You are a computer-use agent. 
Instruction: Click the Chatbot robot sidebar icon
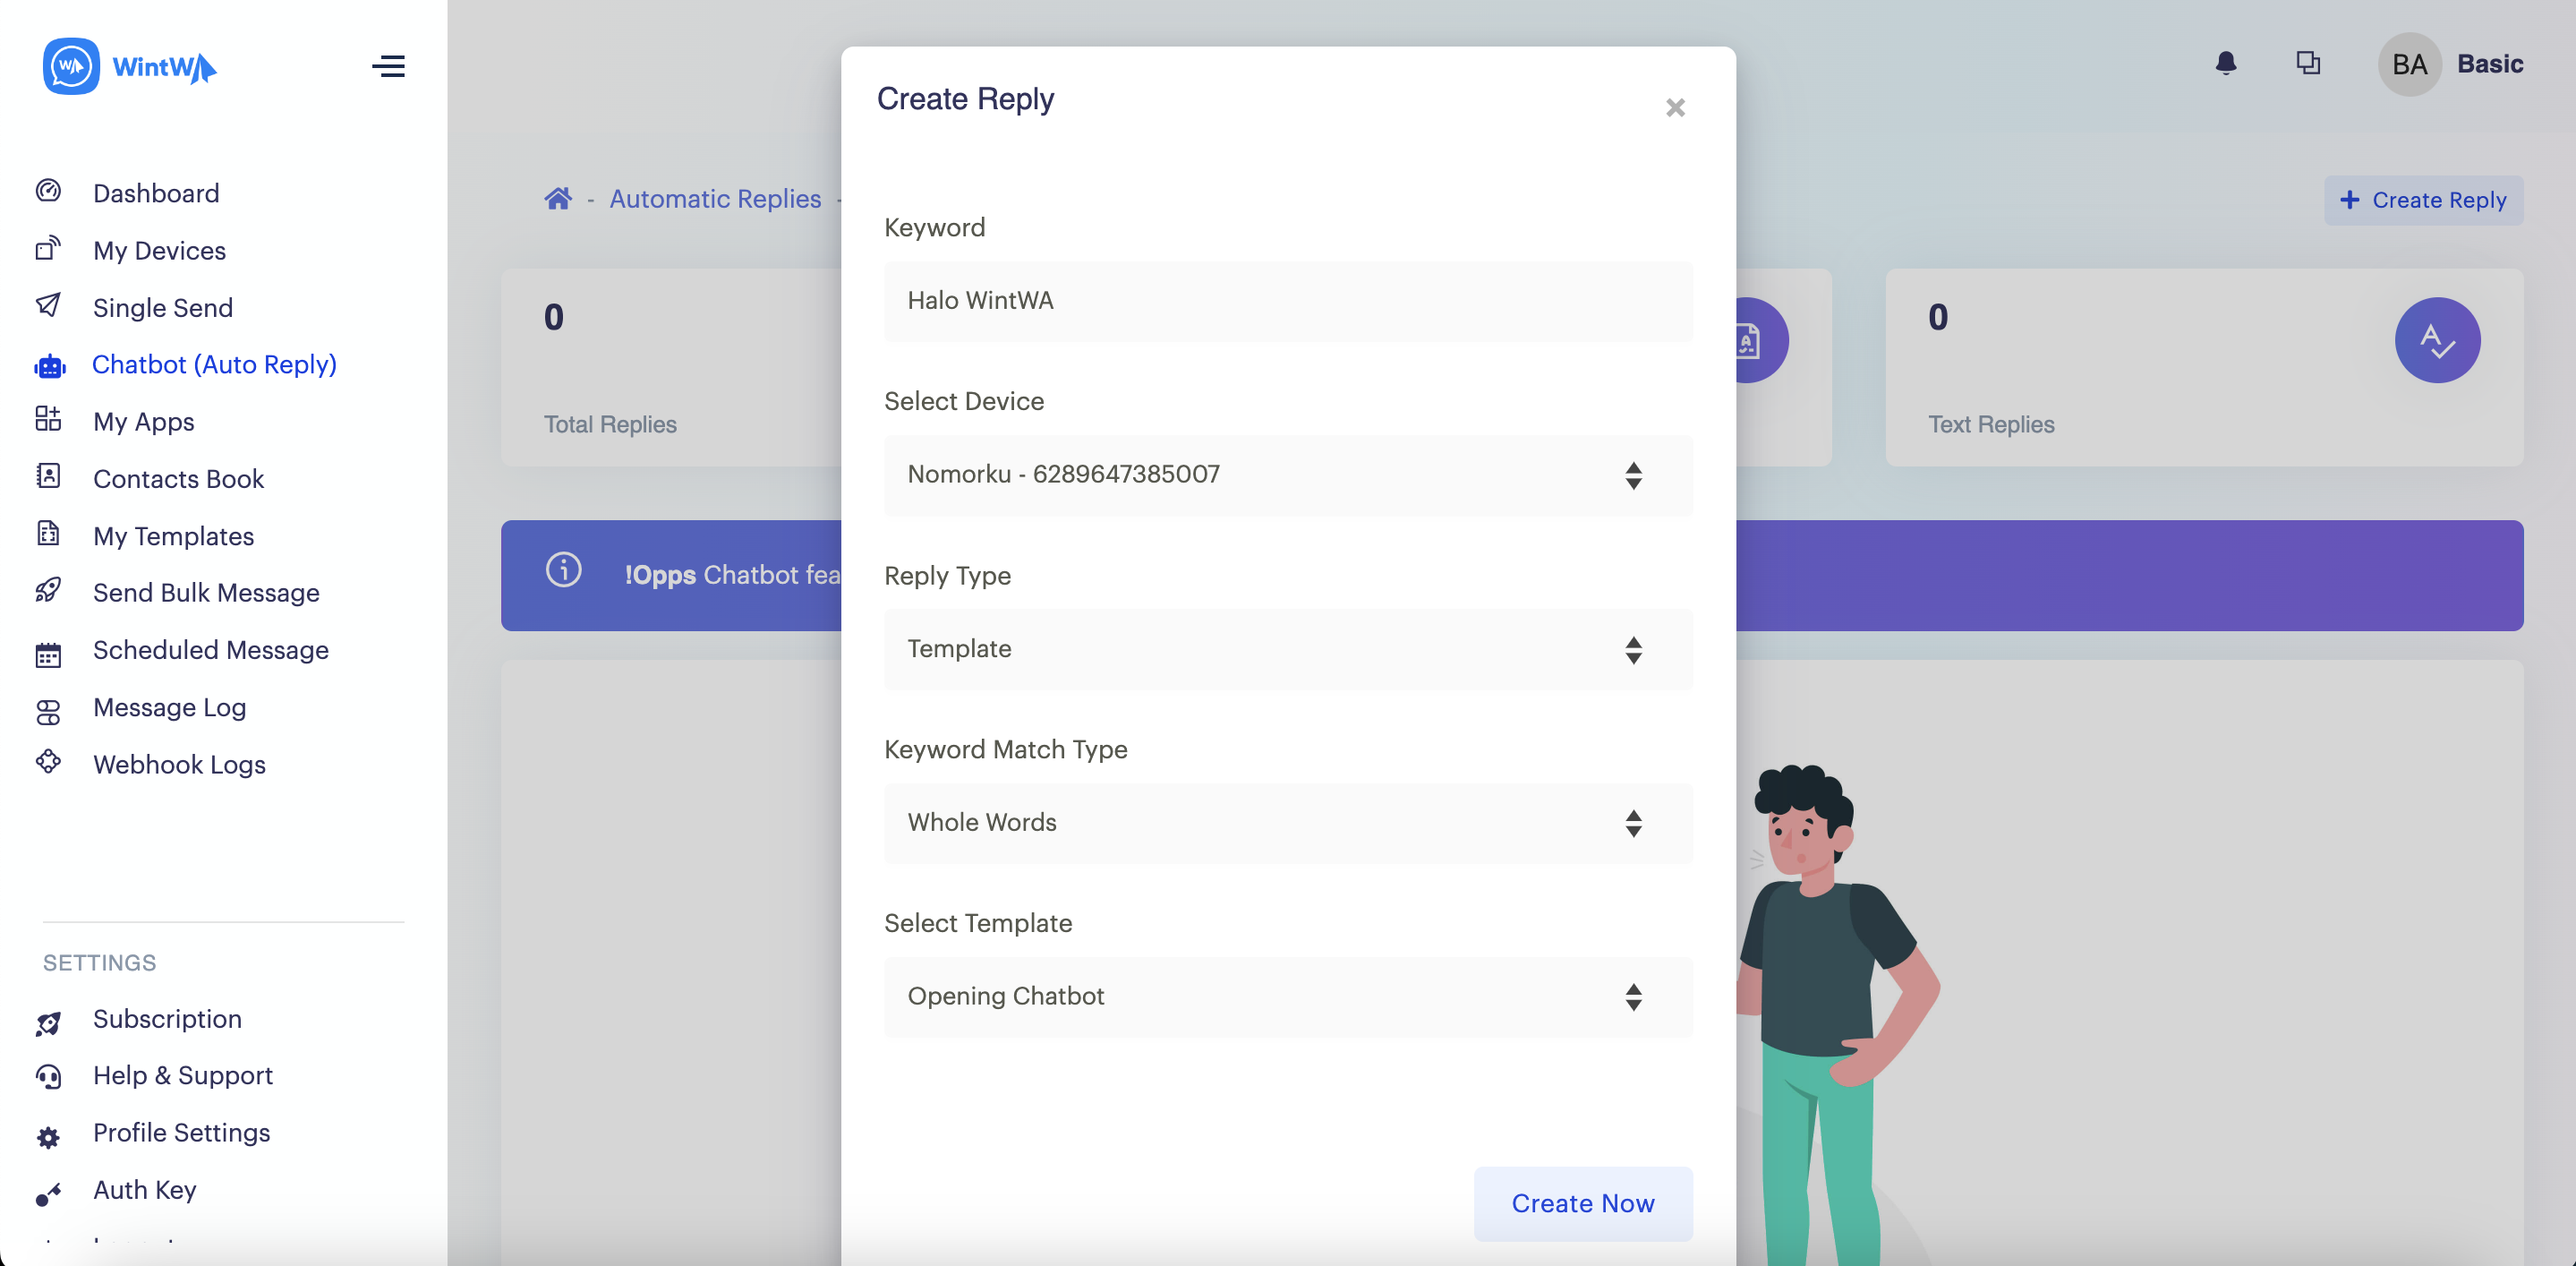(x=49, y=366)
